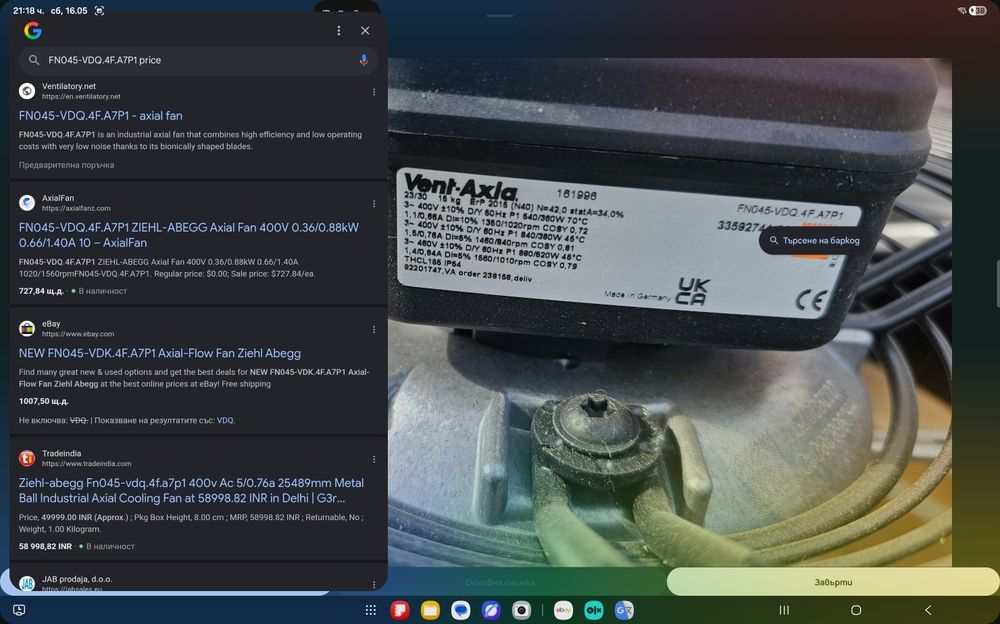Open the Messages app in taskbar
Viewport: 1000px width, 624px height.
[460, 610]
